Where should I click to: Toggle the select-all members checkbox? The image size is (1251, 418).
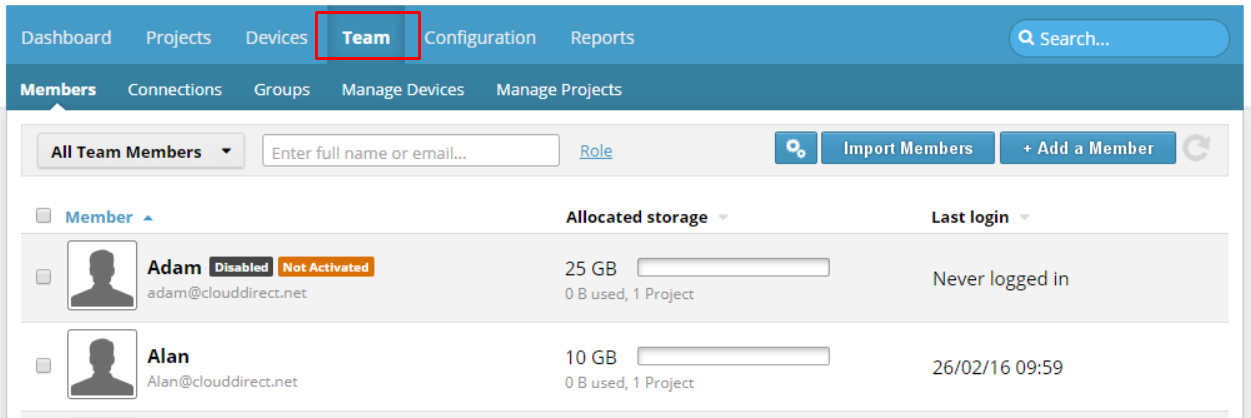coord(43,215)
